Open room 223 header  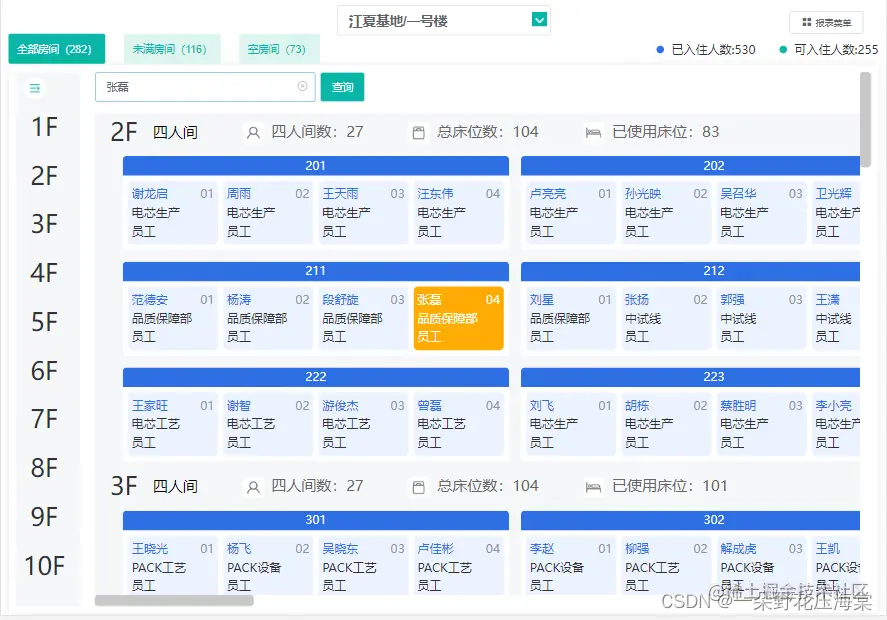click(x=690, y=377)
